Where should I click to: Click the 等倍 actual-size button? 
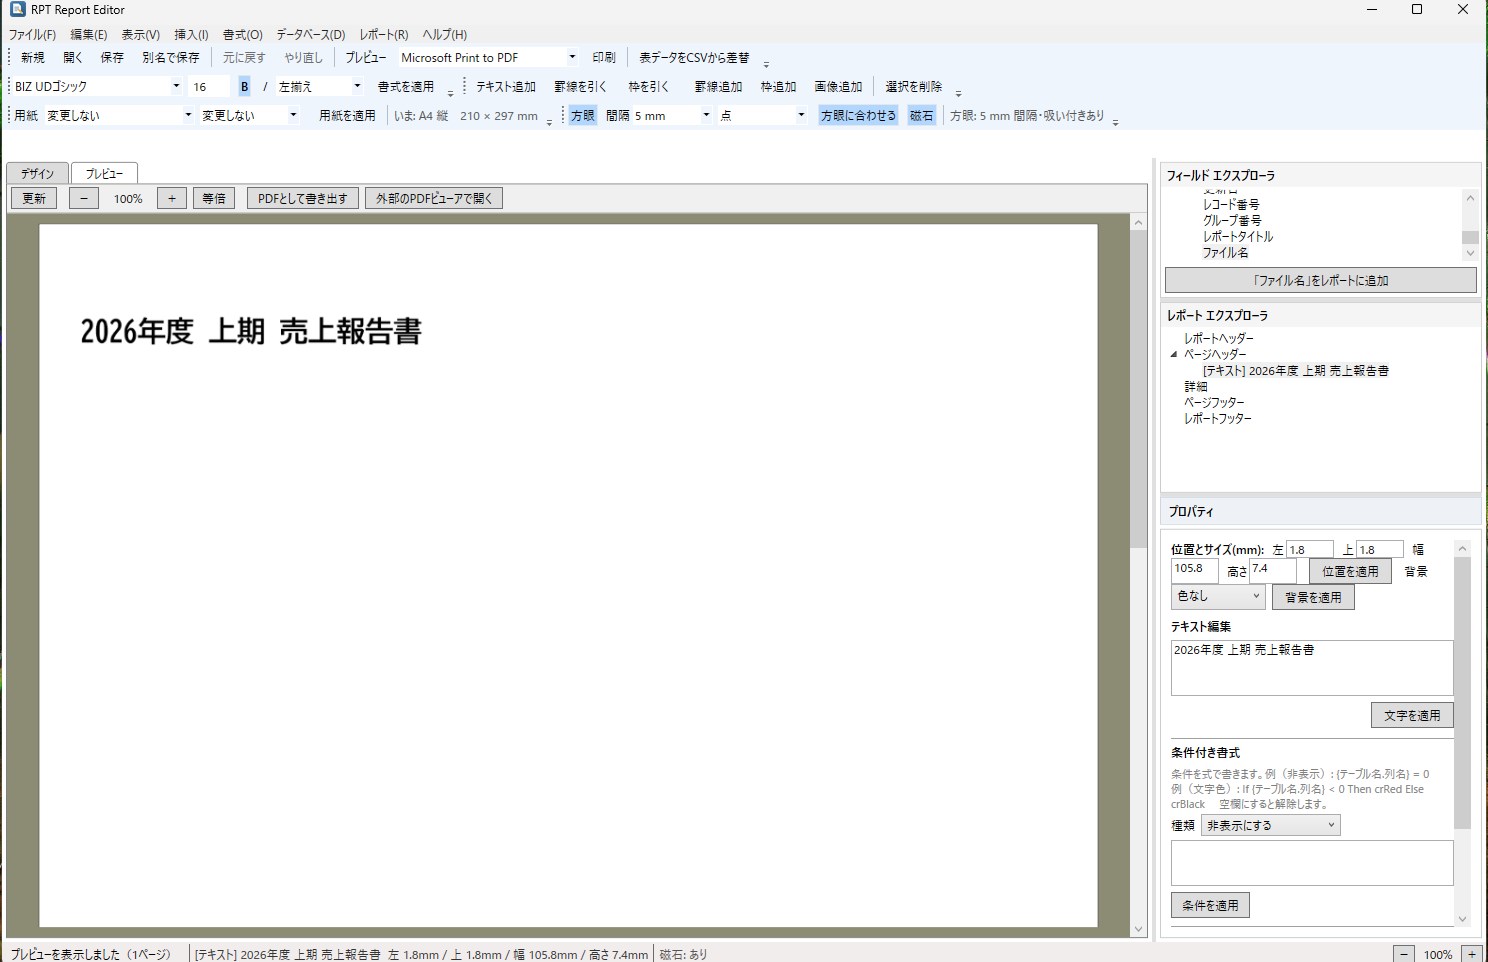click(x=214, y=198)
